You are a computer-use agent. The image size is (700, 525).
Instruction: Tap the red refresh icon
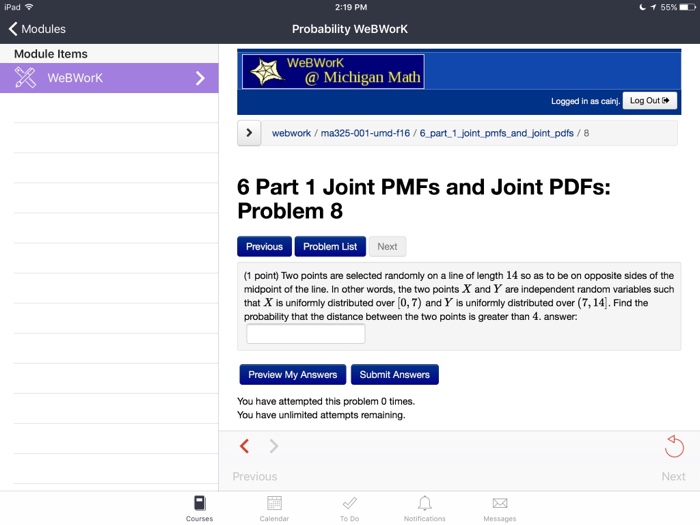674,446
